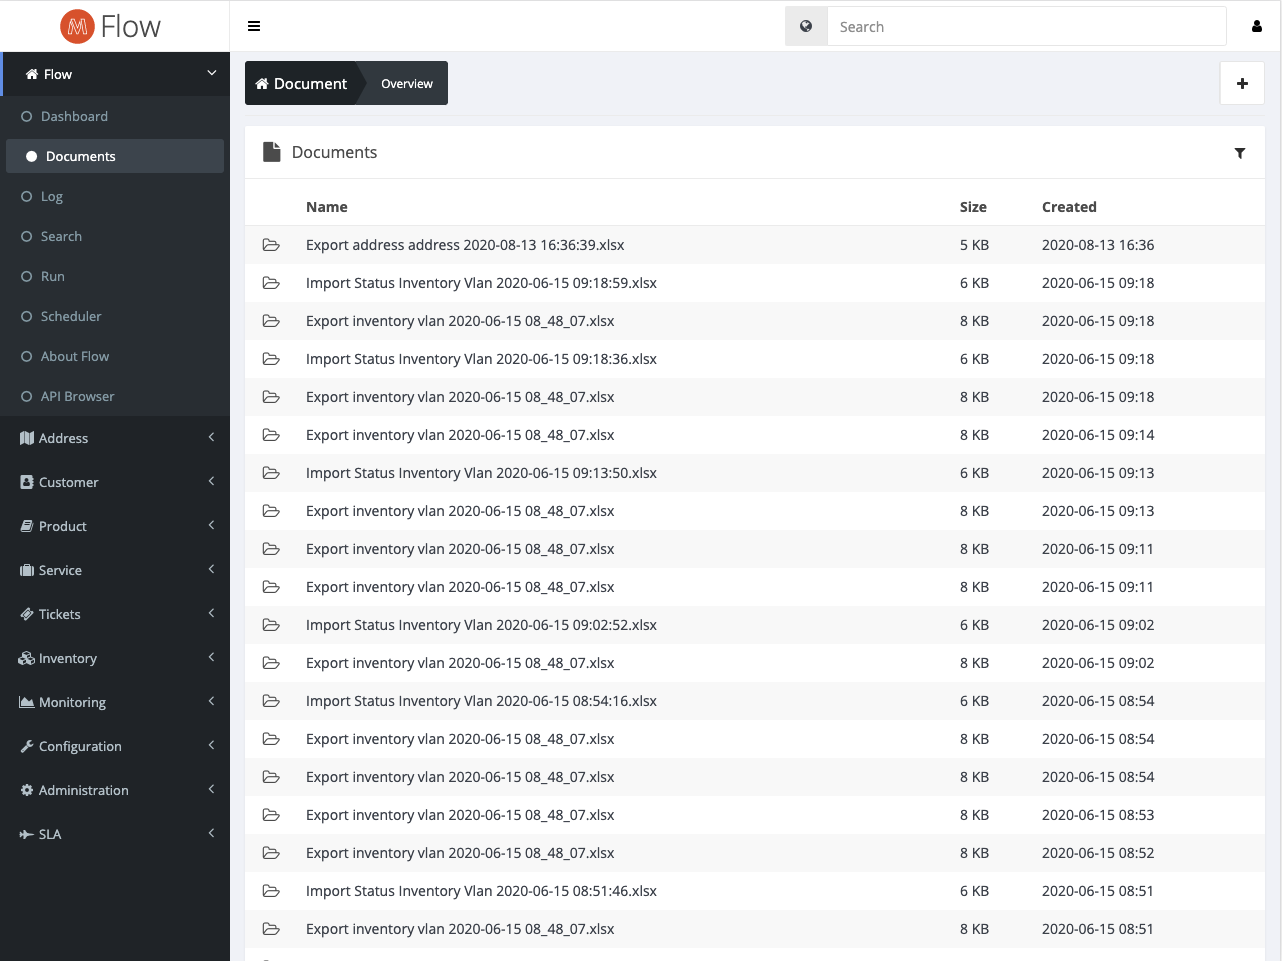Click the Flow logo
1282x961 pixels.
(x=111, y=26)
